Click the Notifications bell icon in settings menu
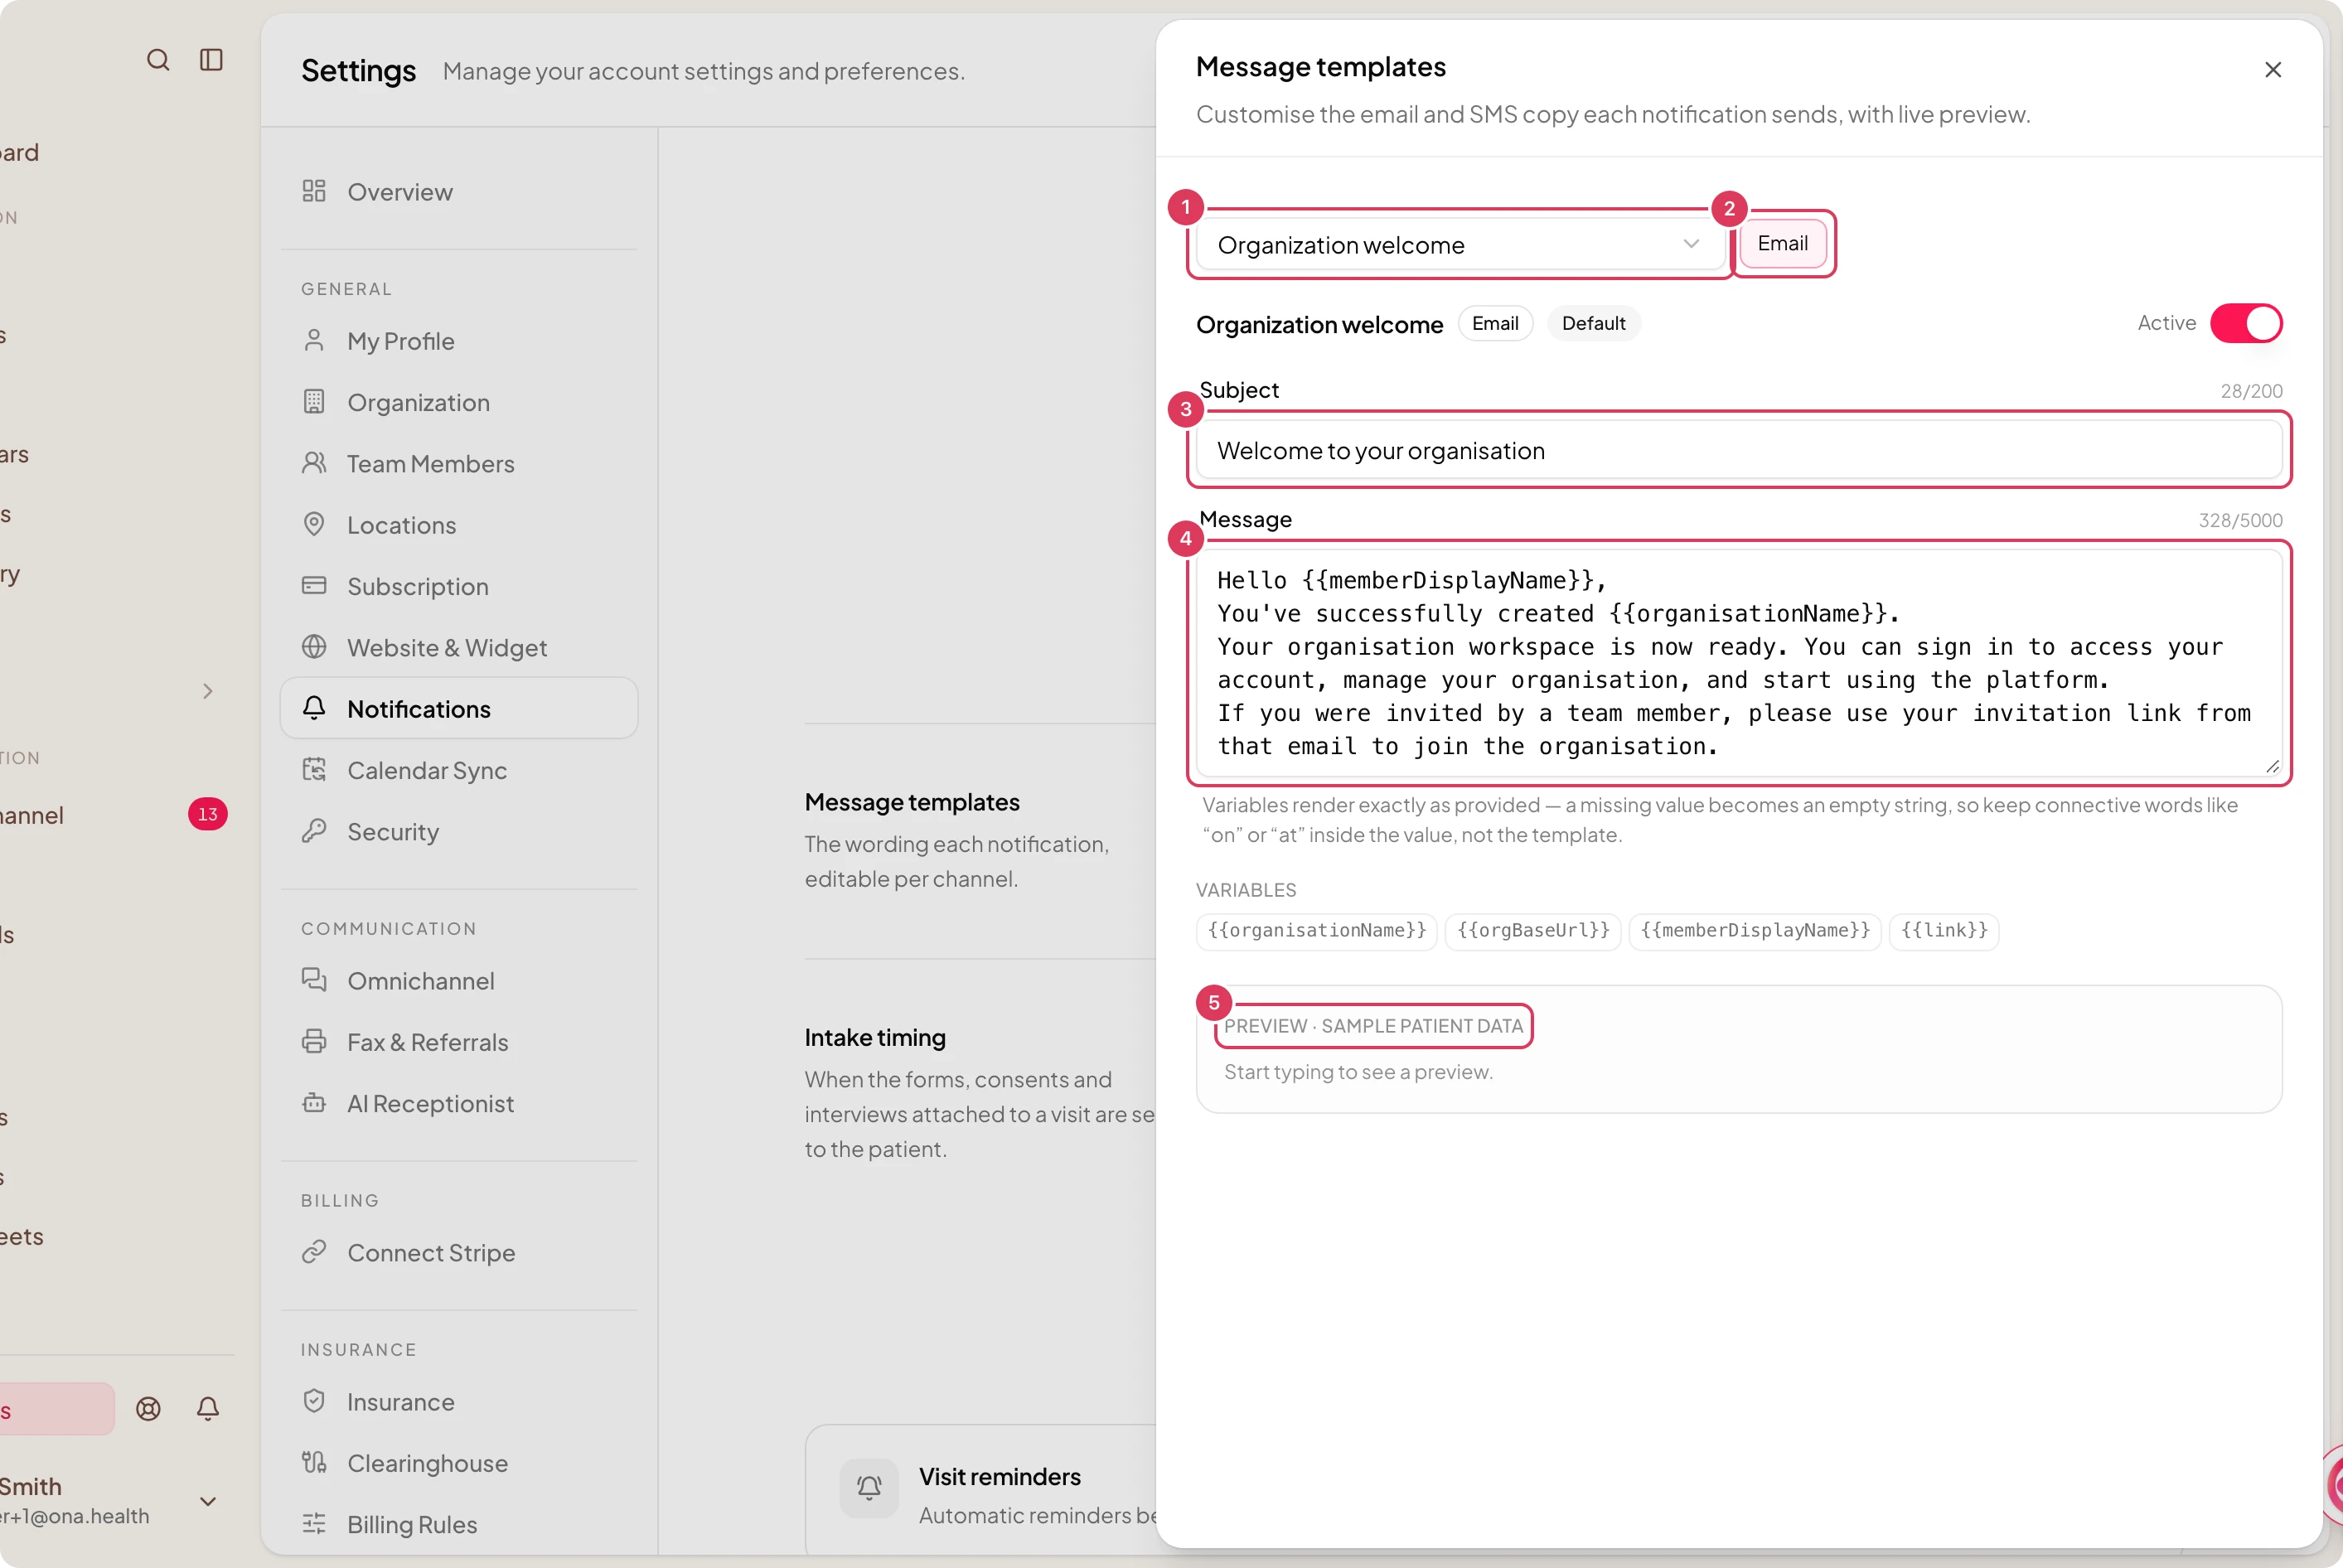This screenshot has height=1568, width=2343. tap(314, 708)
